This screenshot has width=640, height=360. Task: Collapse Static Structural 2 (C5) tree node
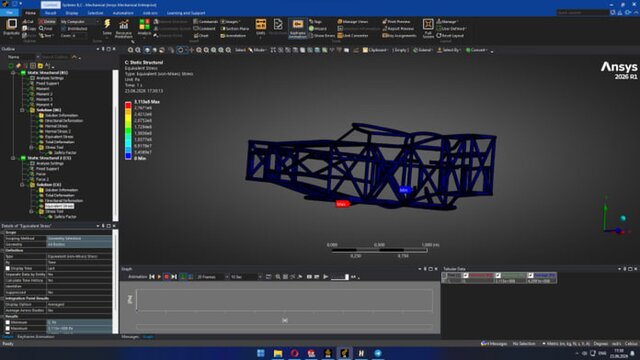pos(13,158)
